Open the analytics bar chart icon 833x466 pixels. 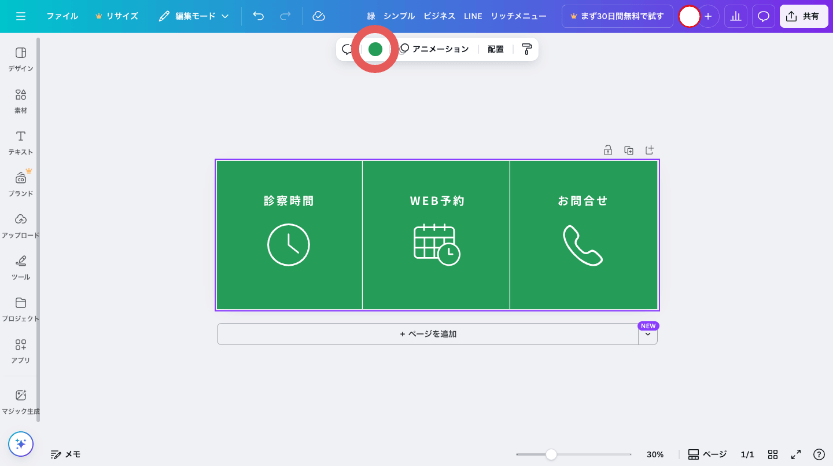click(x=736, y=16)
